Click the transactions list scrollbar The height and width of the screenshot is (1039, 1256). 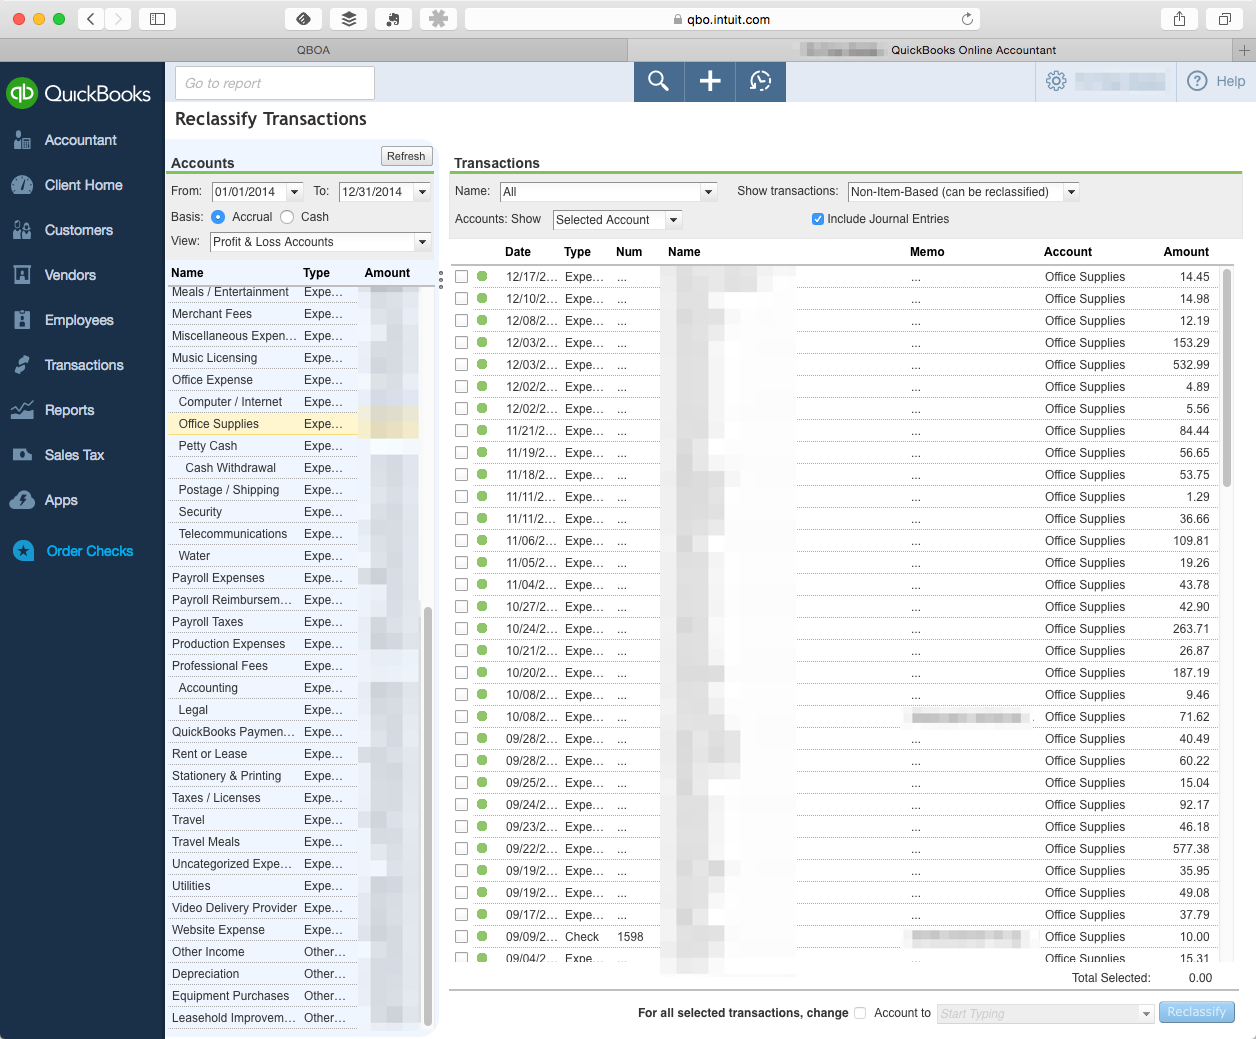(x=1227, y=378)
